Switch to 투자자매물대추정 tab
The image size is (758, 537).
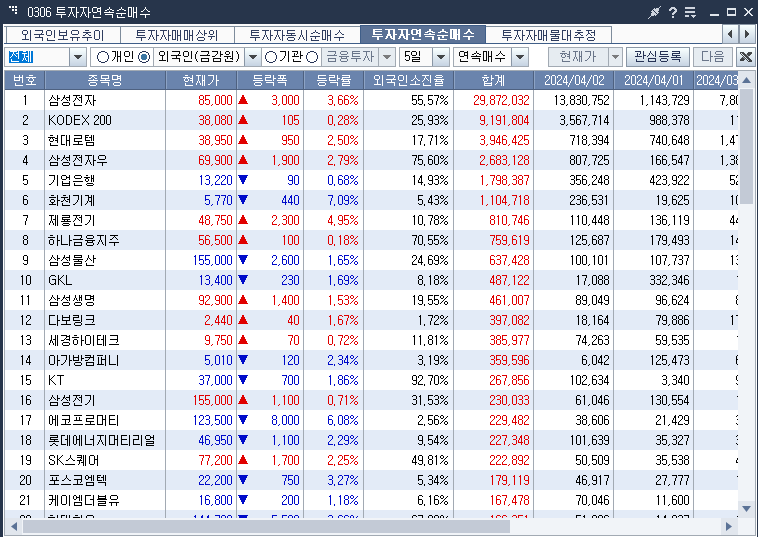tap(549, 35)
